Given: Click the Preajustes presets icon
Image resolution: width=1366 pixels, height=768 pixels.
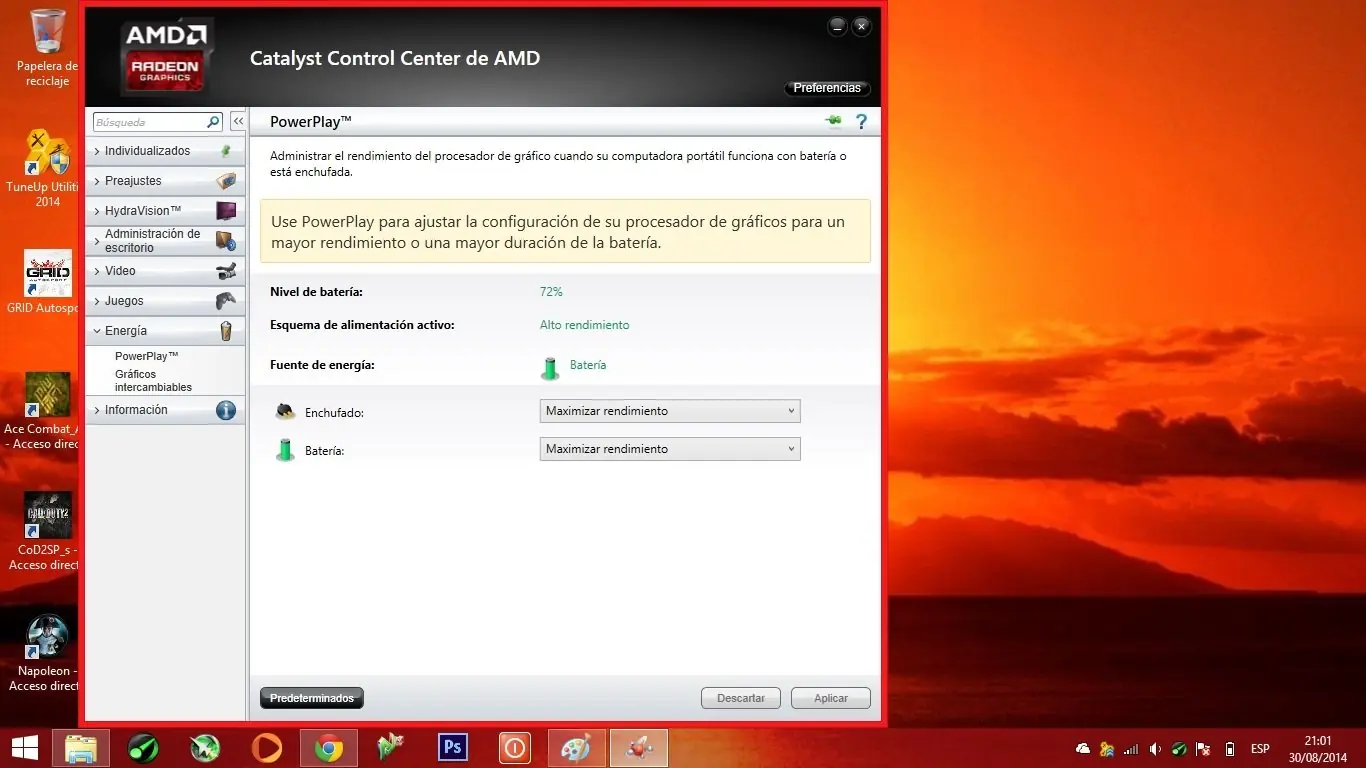Looking at the screenshot, I should pyautogui.click(x=226, y=181).
